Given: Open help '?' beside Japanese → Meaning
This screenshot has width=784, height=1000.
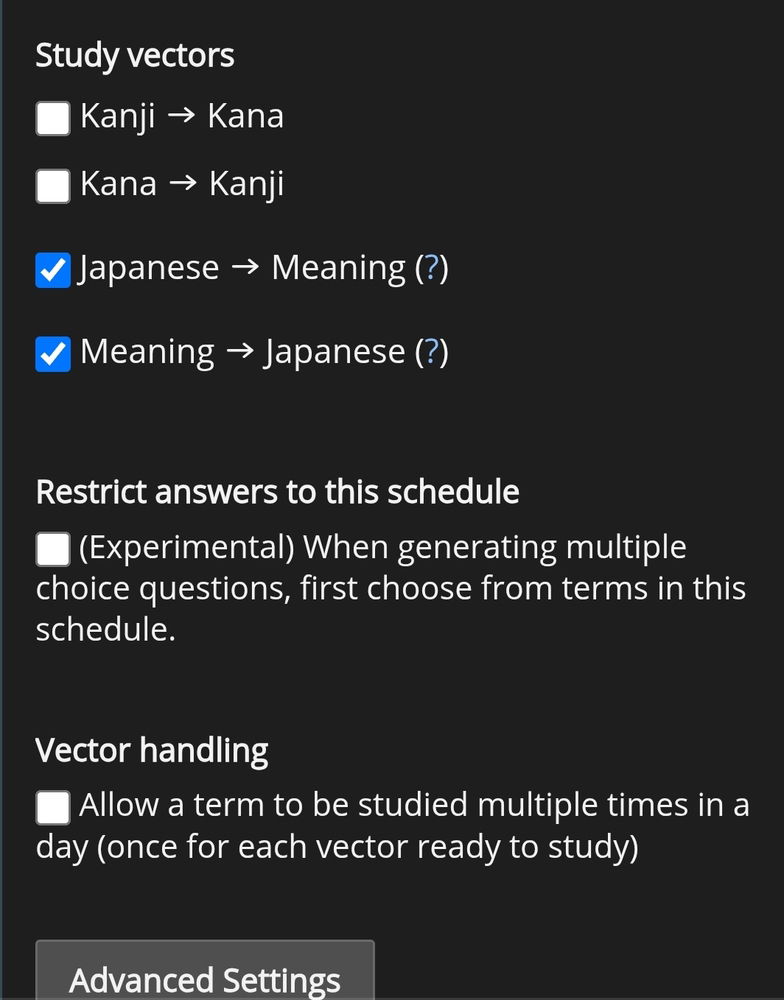Looking at the screenshot, I should pos(431,268).
